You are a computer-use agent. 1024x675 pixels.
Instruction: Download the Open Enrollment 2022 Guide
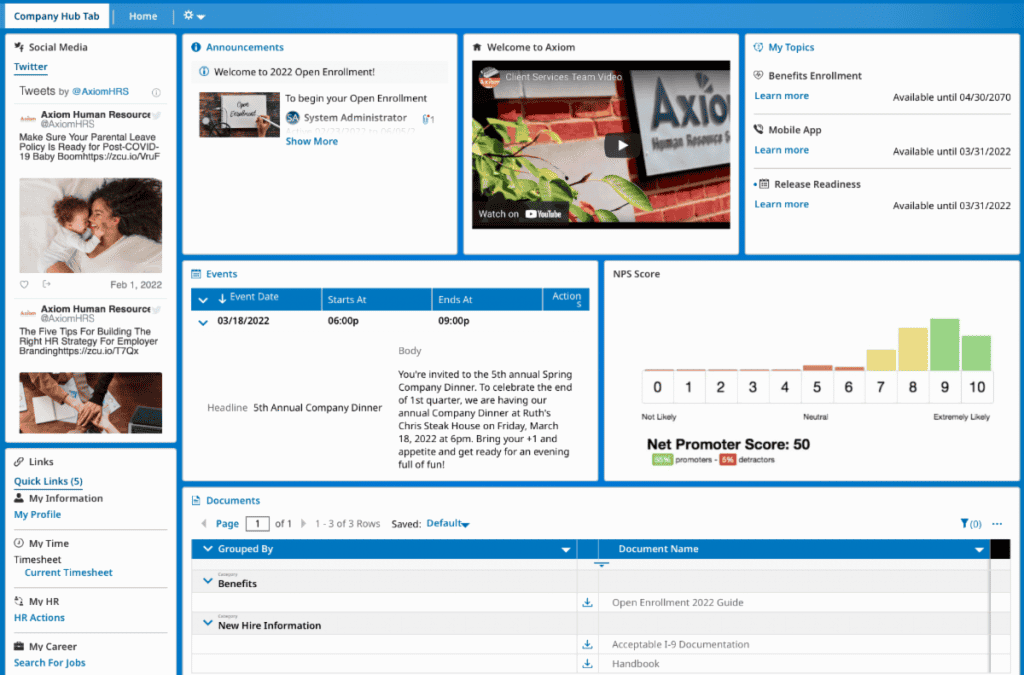point(586,603)
